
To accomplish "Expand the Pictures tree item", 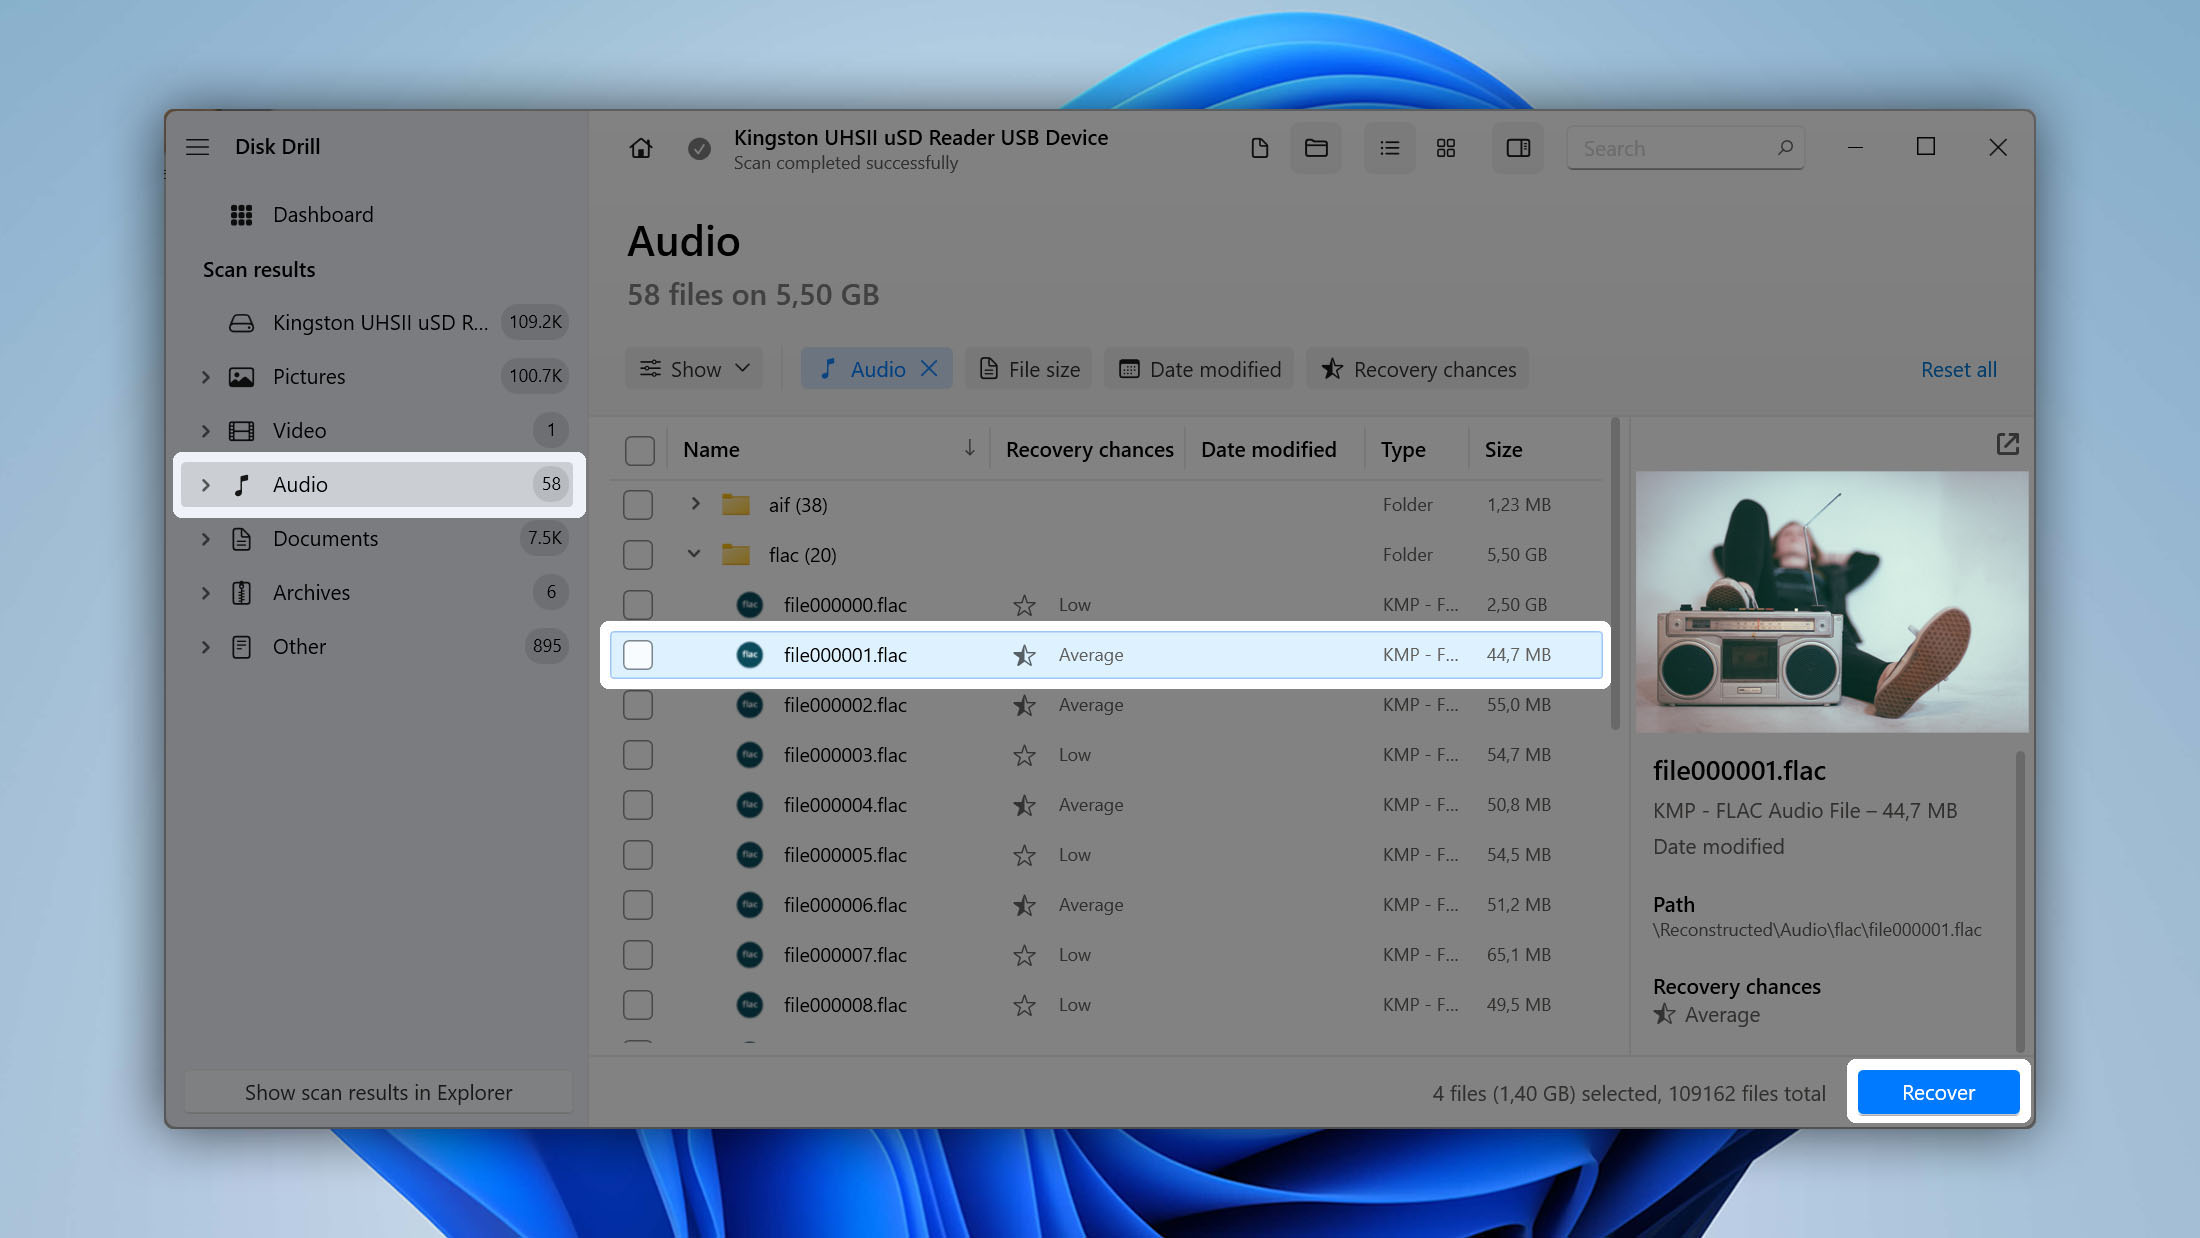I will (x=205, y=377).
